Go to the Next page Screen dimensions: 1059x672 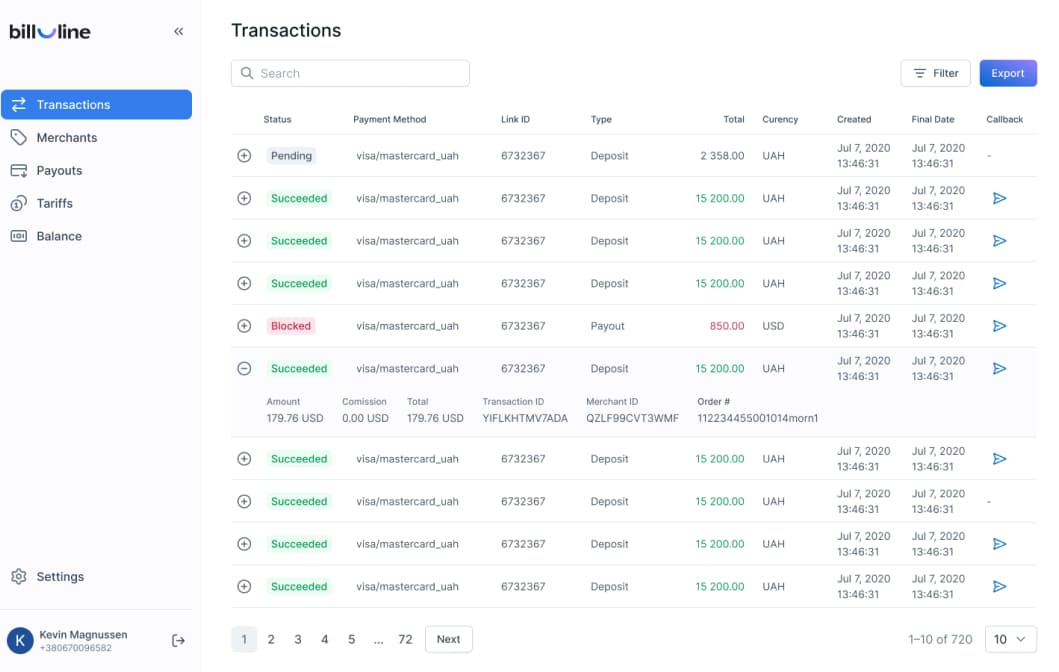tap(448, 639)
